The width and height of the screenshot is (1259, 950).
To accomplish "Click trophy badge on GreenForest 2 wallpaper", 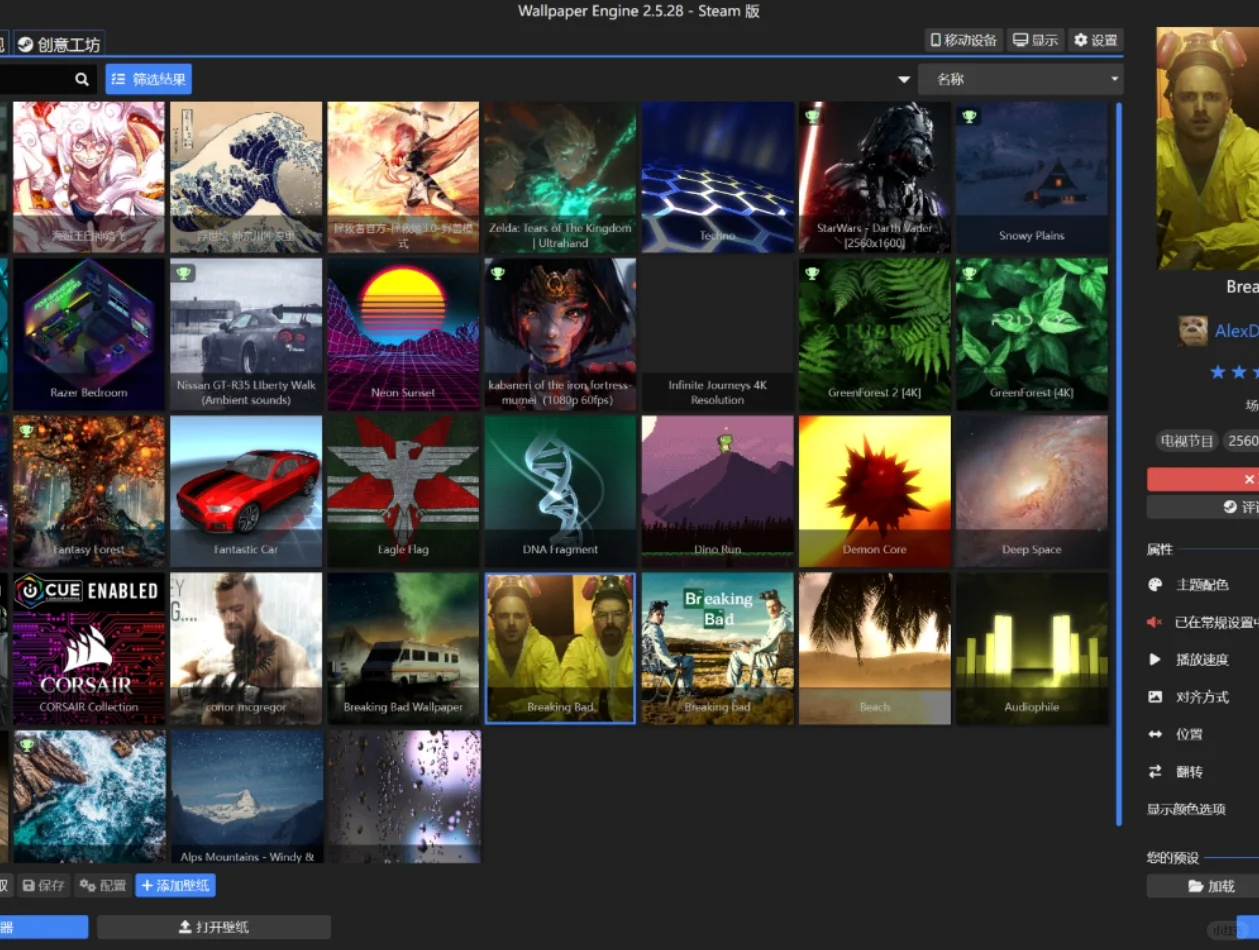I will tap(812, 273).
